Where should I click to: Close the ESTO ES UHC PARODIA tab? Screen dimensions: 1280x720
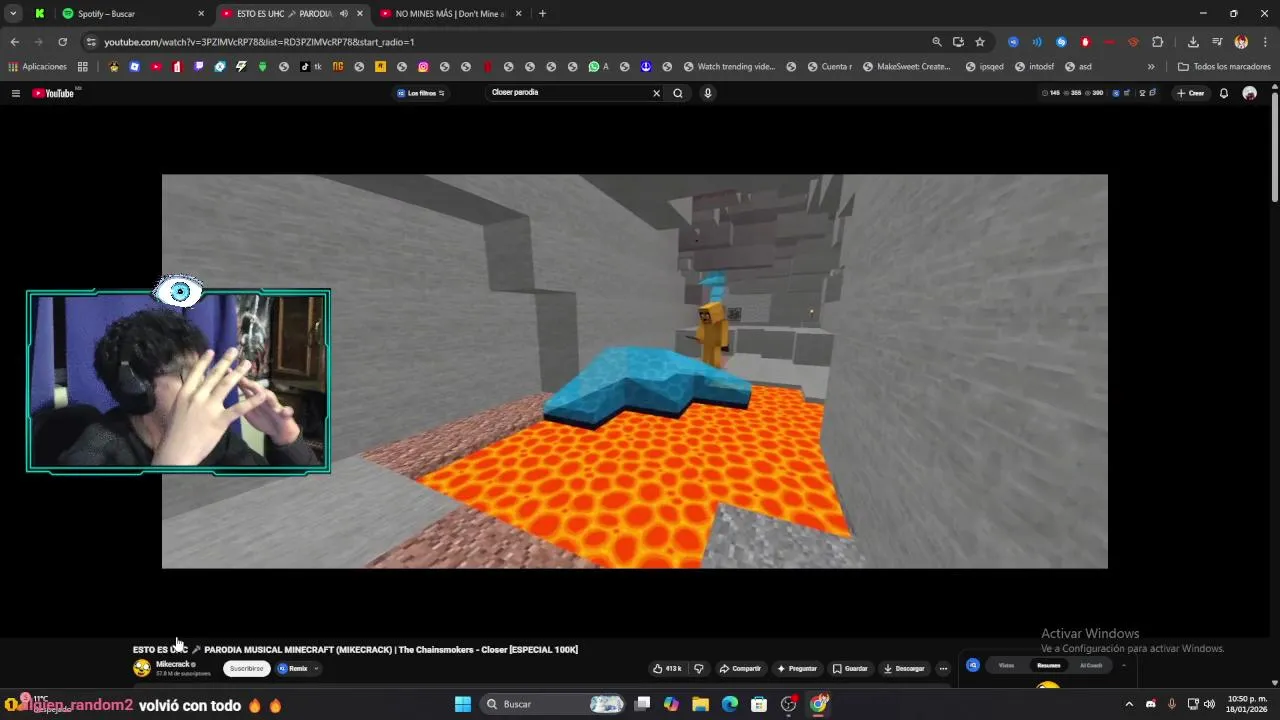(x=359, y=14)
